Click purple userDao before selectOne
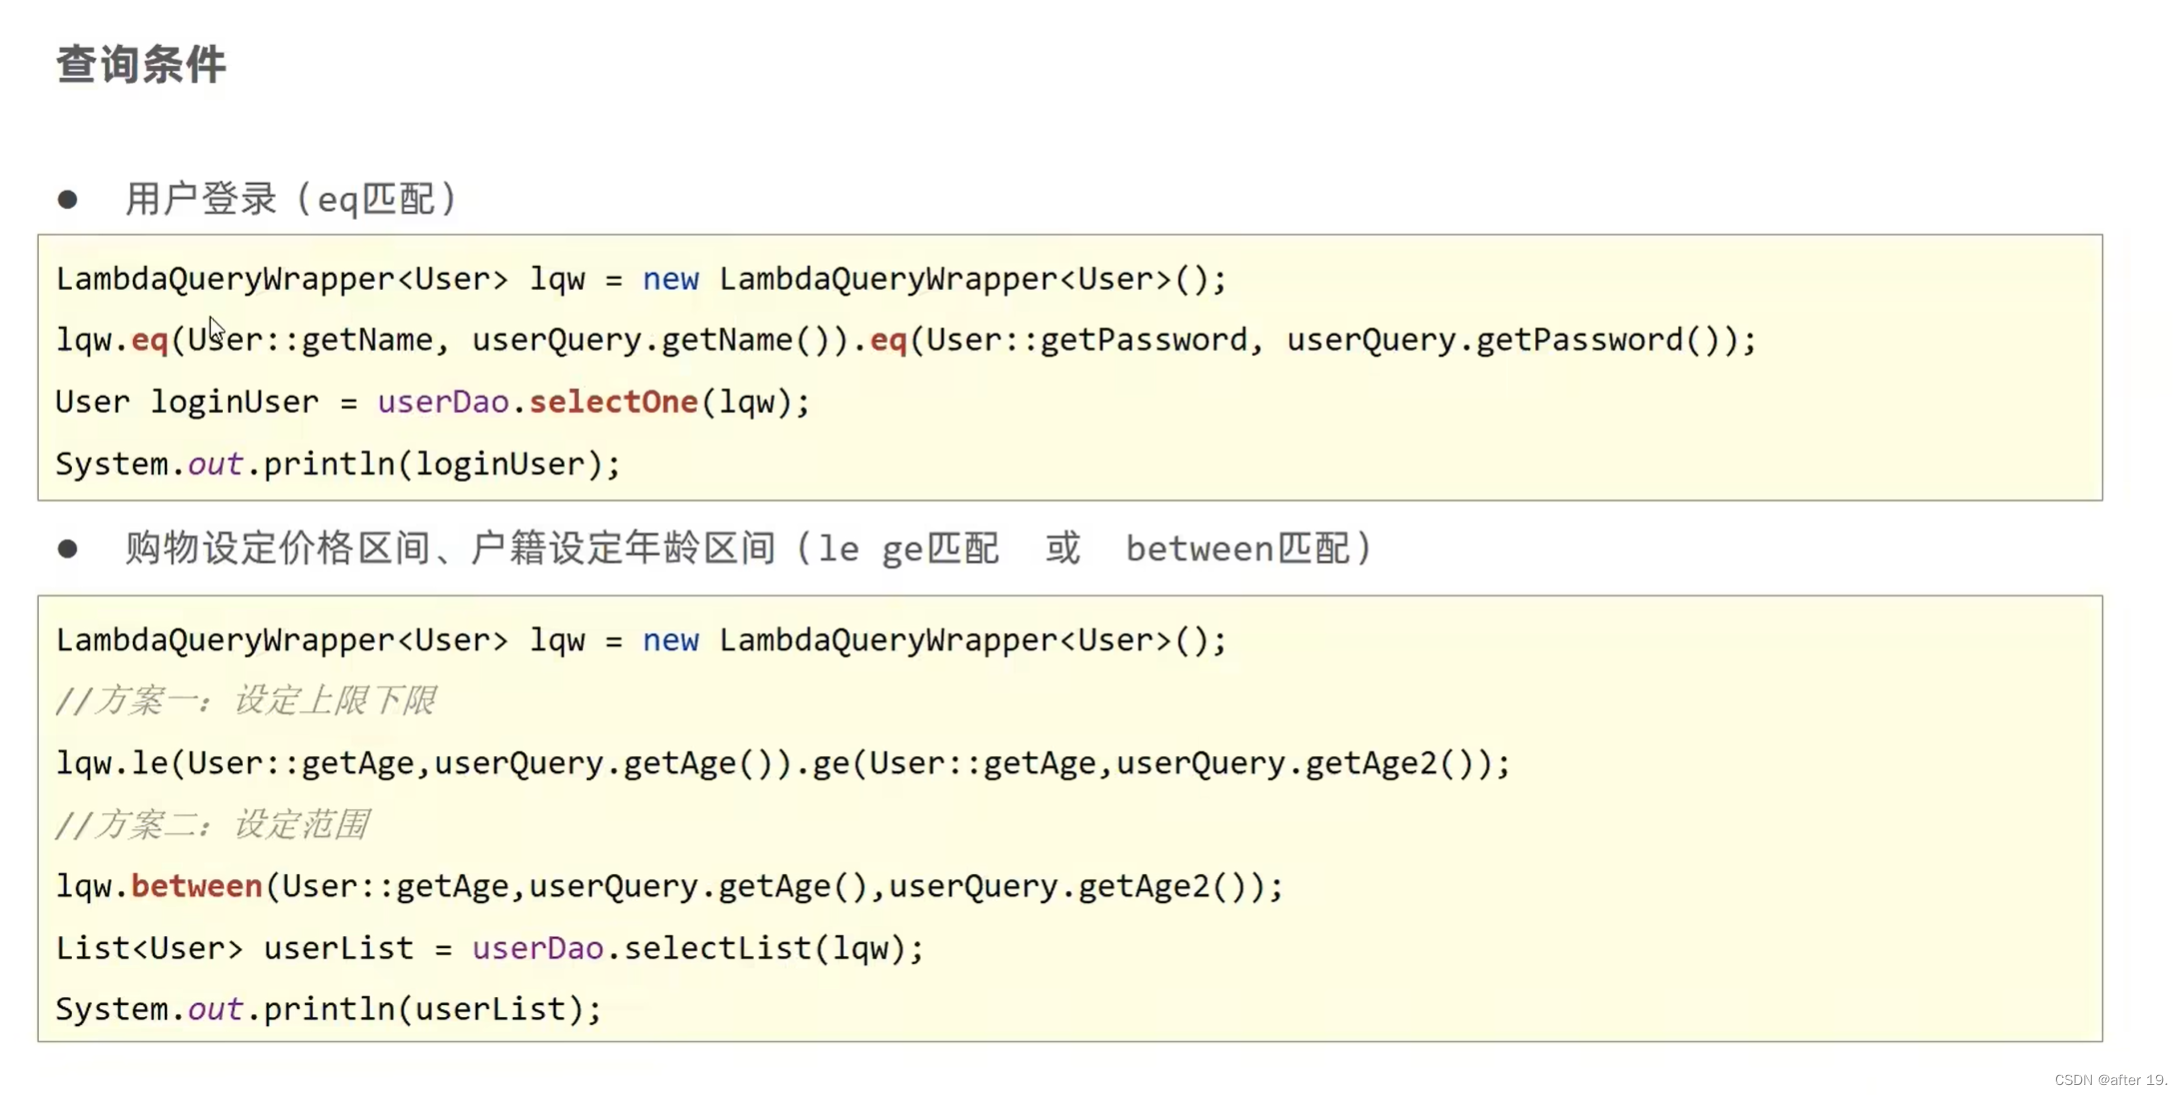Image resolution: width=2183 pixels, height=1095 pixels. [443, 402]
